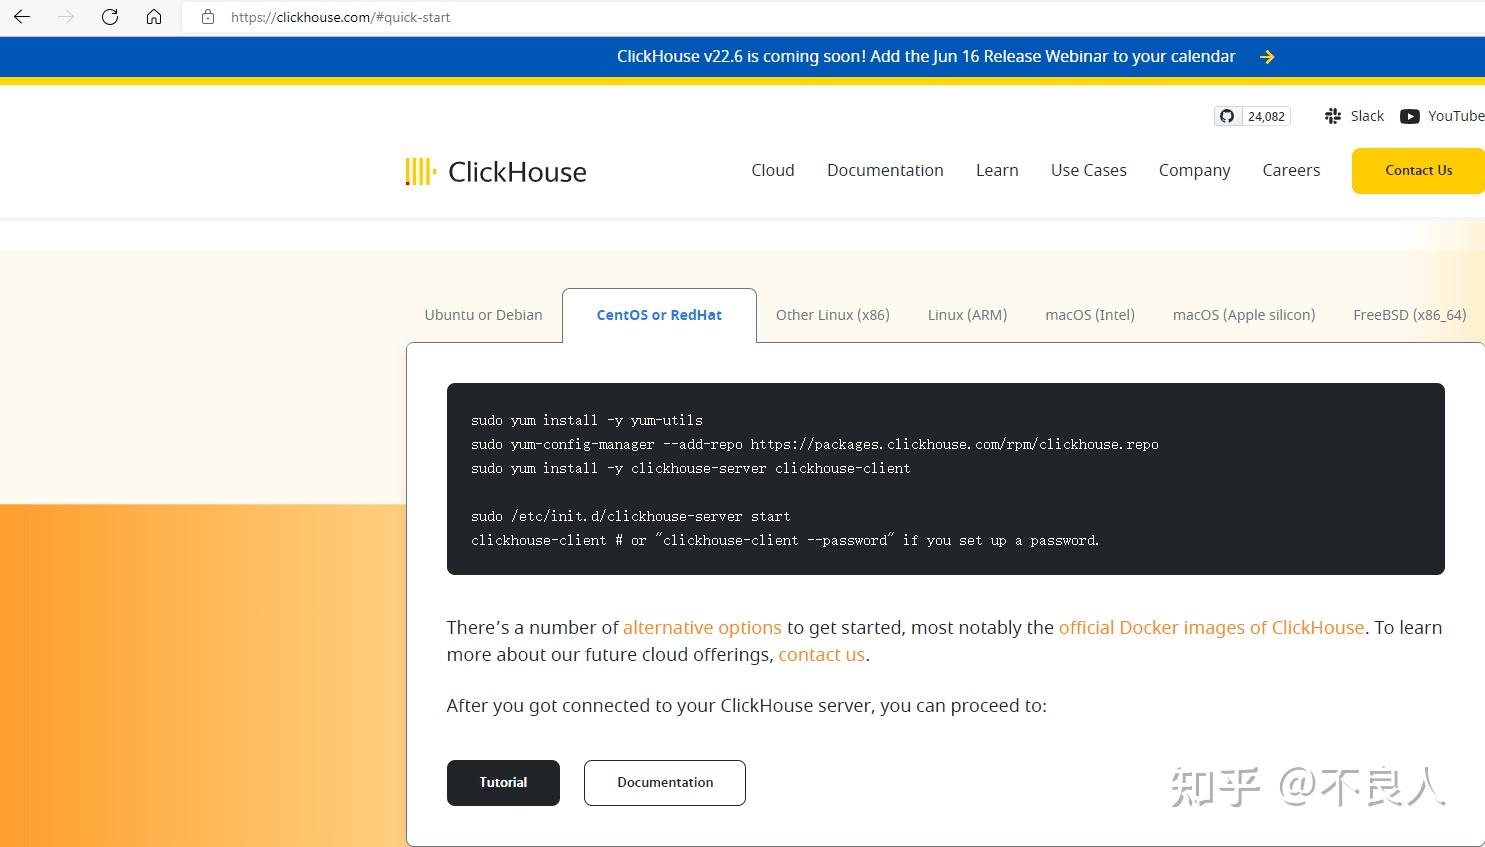Switch to the Linux (ARM) tab
Screen dimensions: 1485x847
pos(966,314)
